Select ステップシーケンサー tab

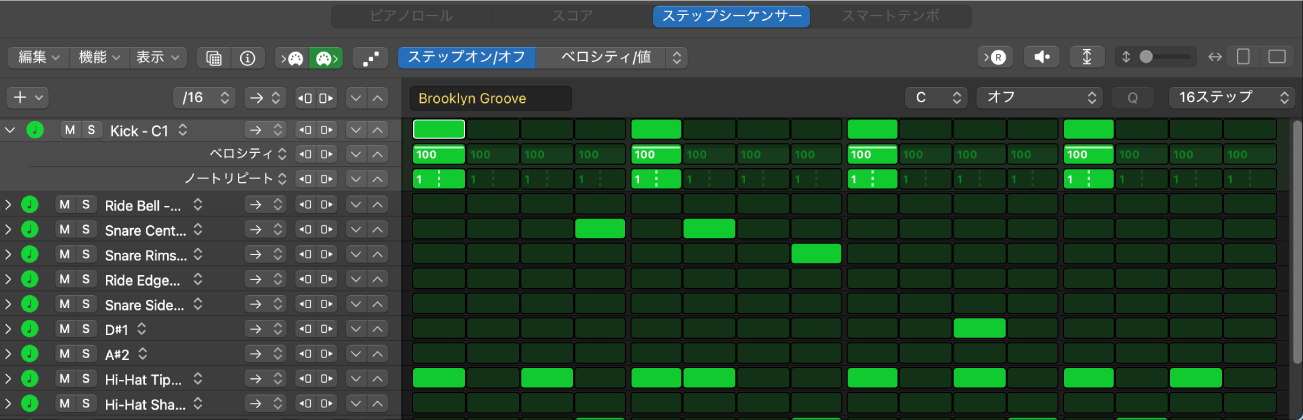[731, 16]
